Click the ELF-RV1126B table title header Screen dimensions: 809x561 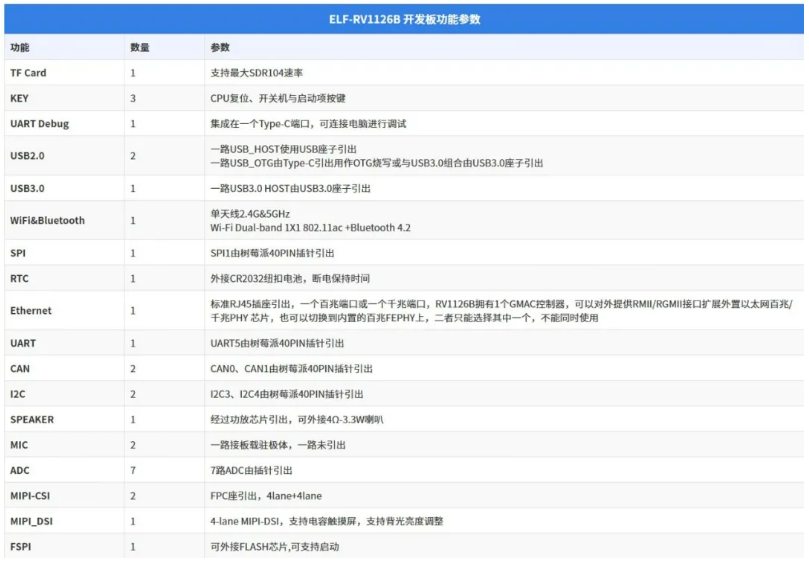(x=404, y=20)
